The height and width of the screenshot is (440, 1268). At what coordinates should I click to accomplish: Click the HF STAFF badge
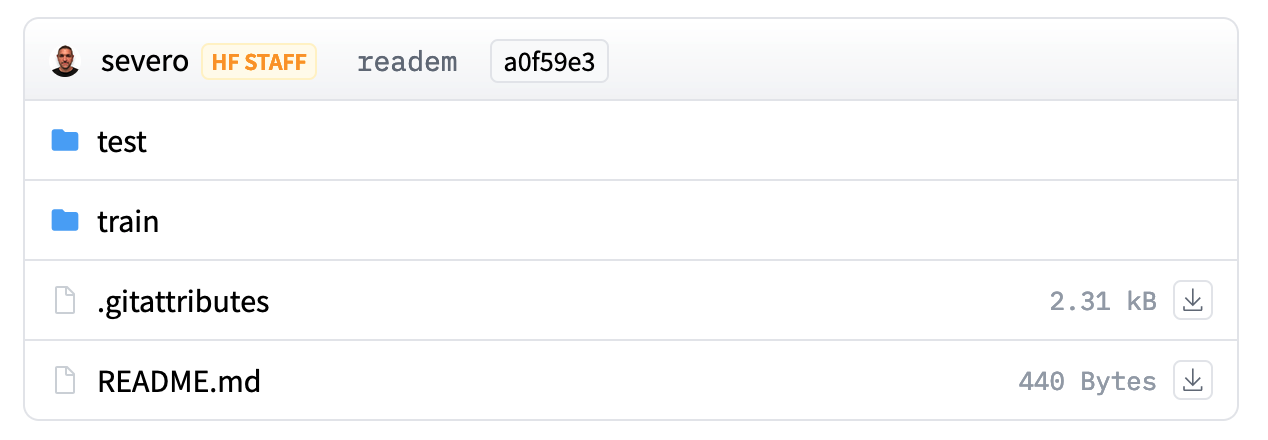tap(259, 62)
